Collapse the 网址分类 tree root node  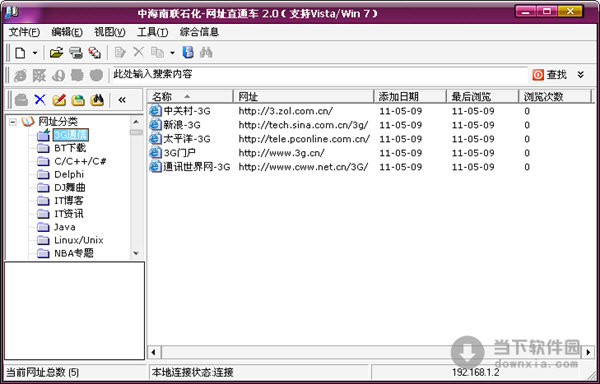click(x=13, y=122)
